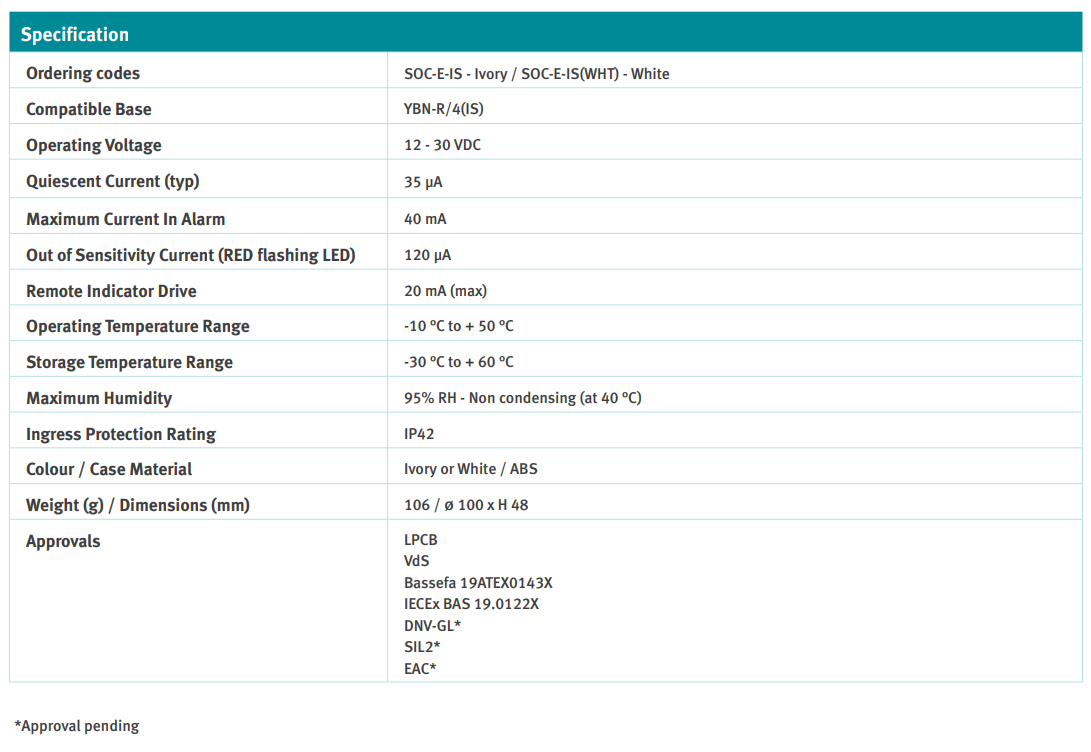Select the Bassefa 19ATEX0143X approval entry

coord(478,582)
